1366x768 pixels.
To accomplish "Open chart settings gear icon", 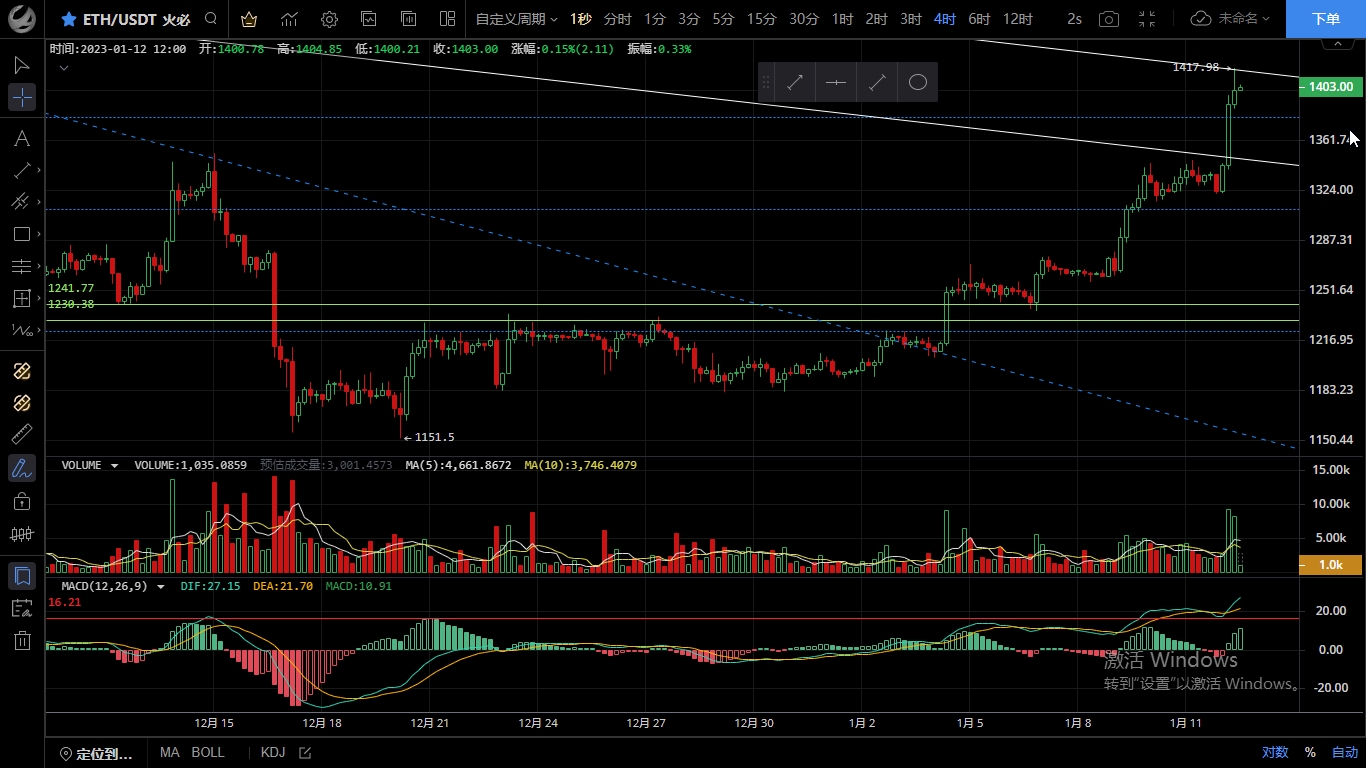I will click(x=329, y=19).
